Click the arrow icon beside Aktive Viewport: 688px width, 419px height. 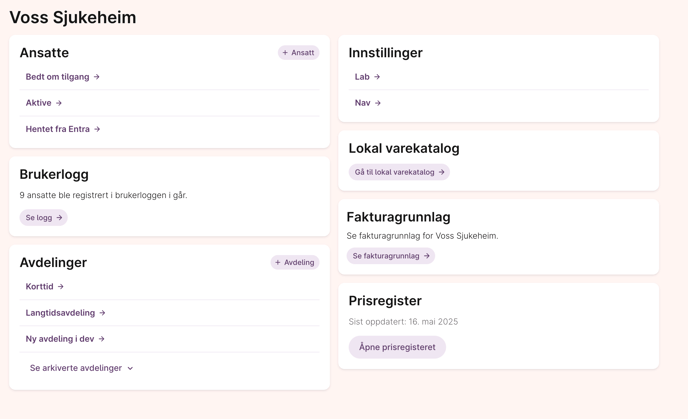point(59,103)
